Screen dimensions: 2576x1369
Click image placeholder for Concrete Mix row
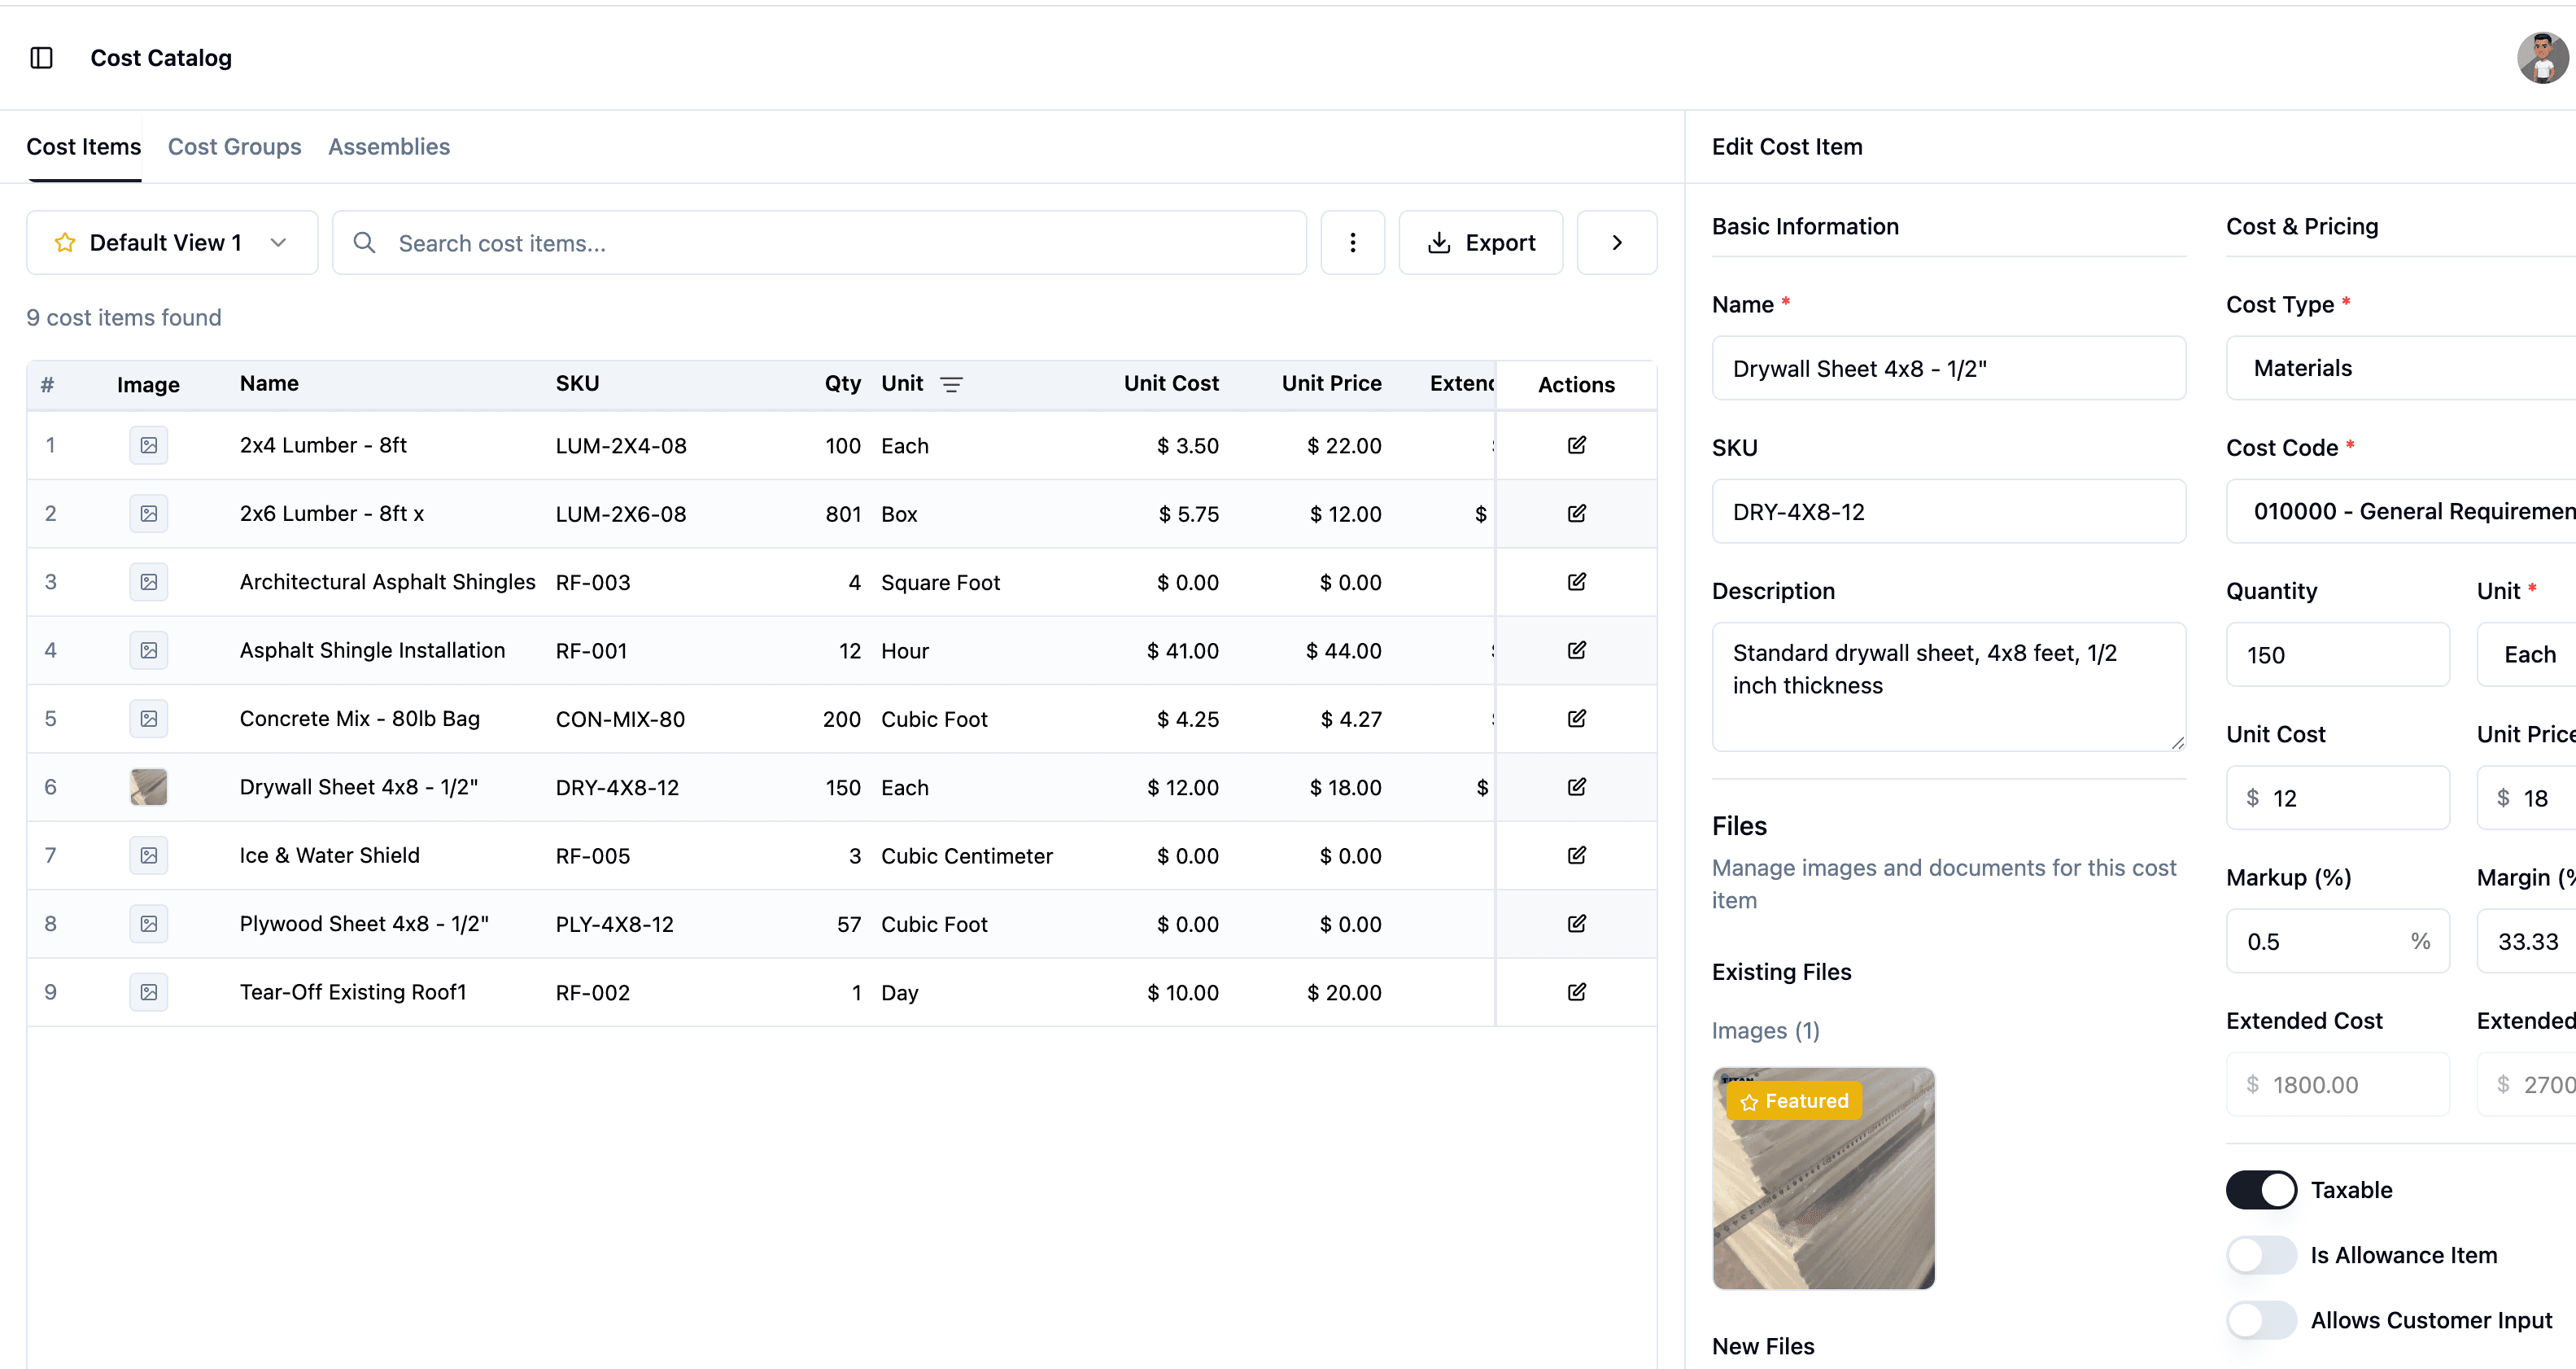pos(148,718)
